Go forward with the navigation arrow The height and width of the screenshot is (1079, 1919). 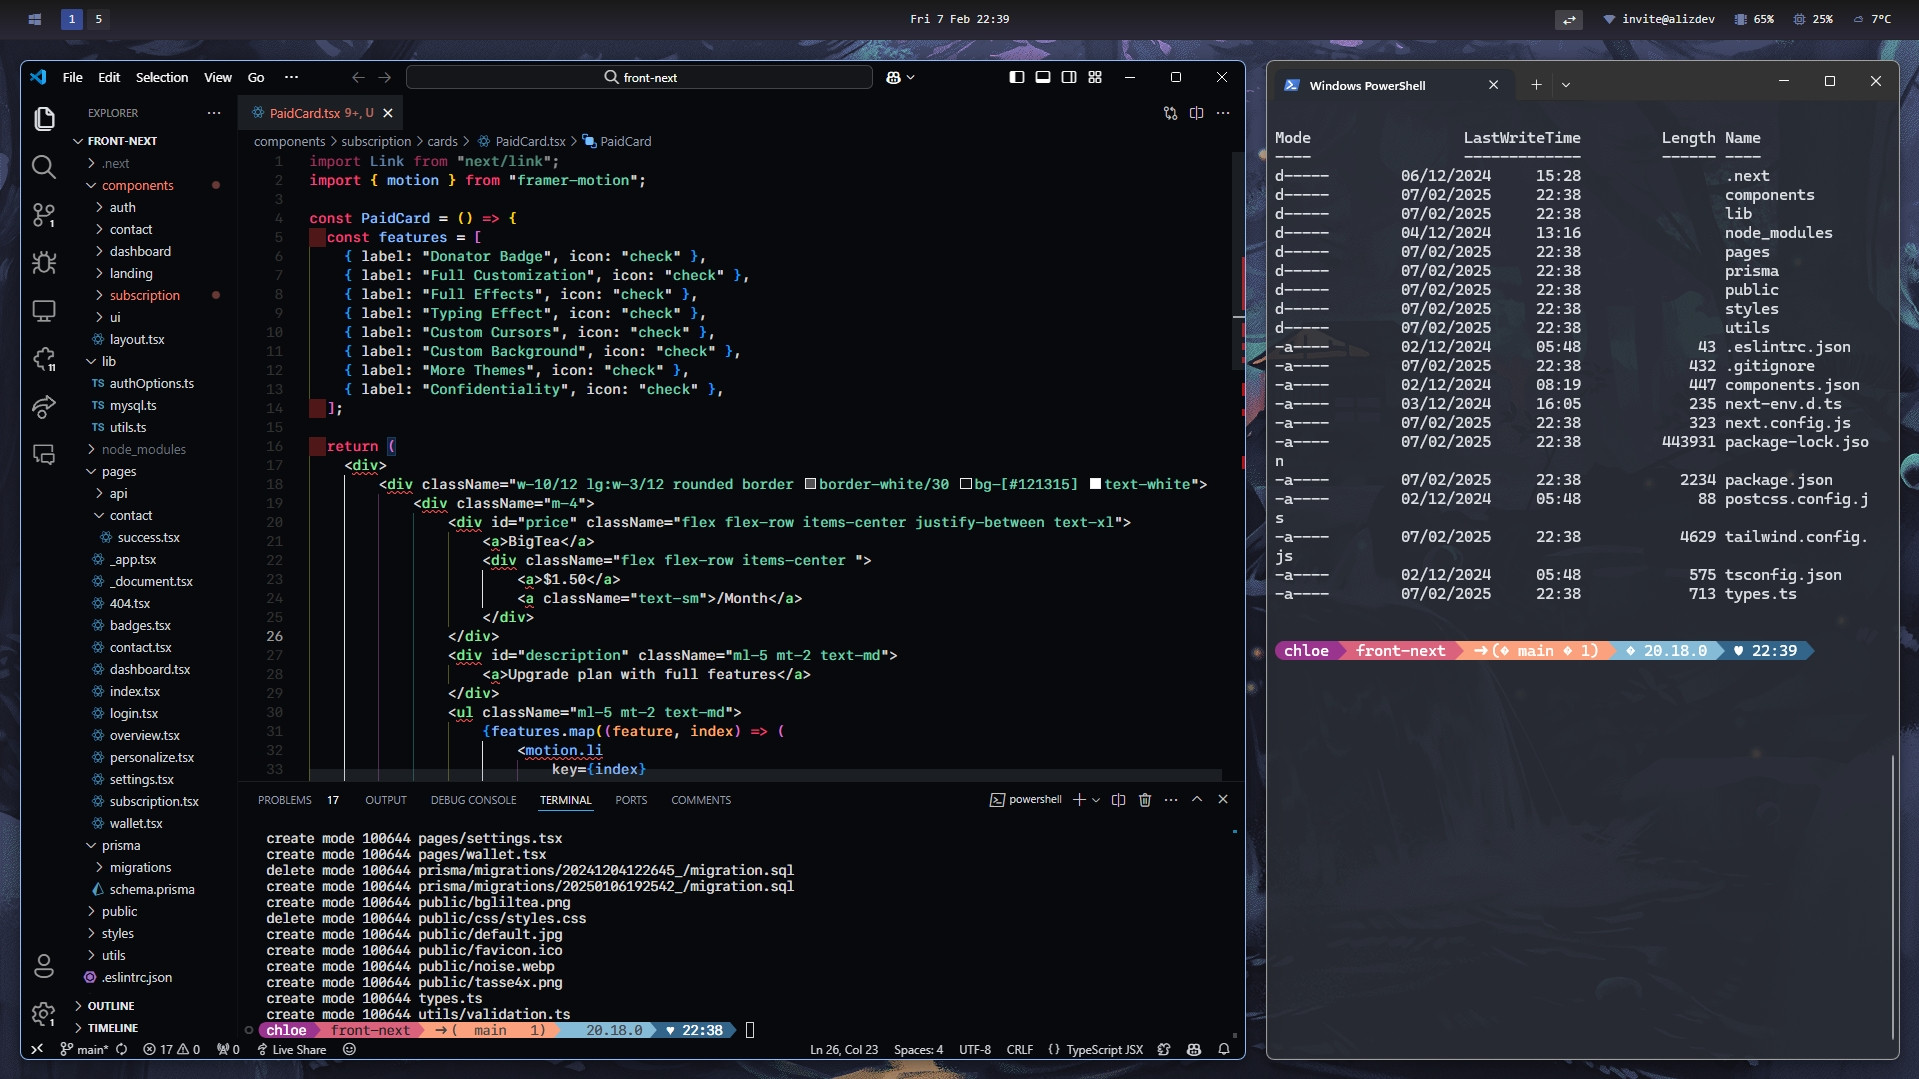385,77
